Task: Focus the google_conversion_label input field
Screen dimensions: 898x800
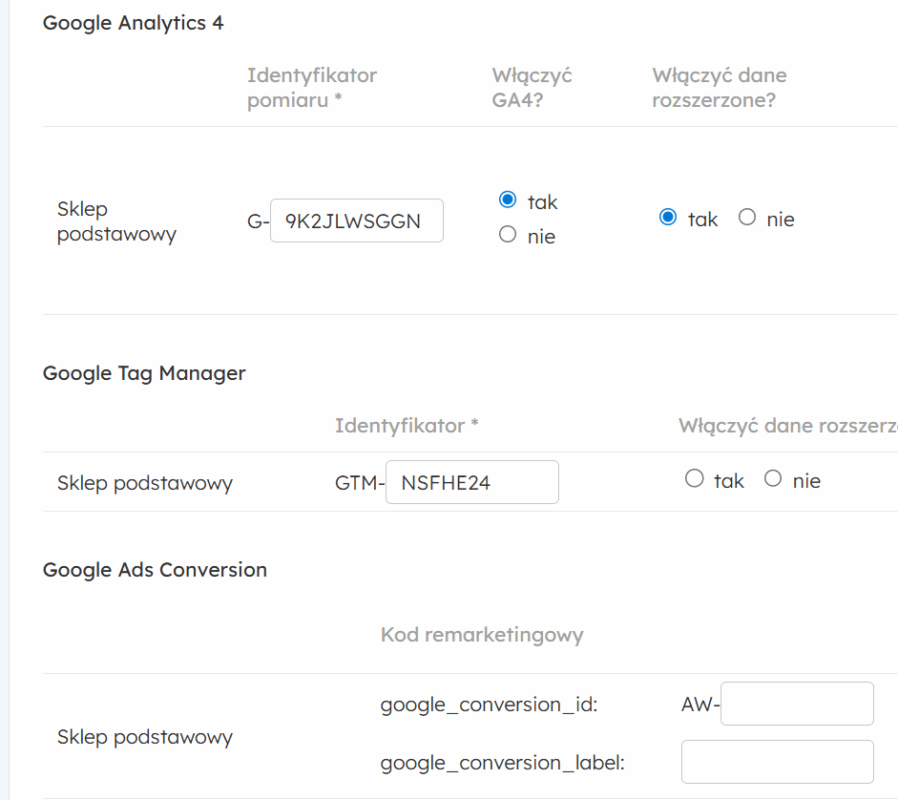Action: (777, 762)
